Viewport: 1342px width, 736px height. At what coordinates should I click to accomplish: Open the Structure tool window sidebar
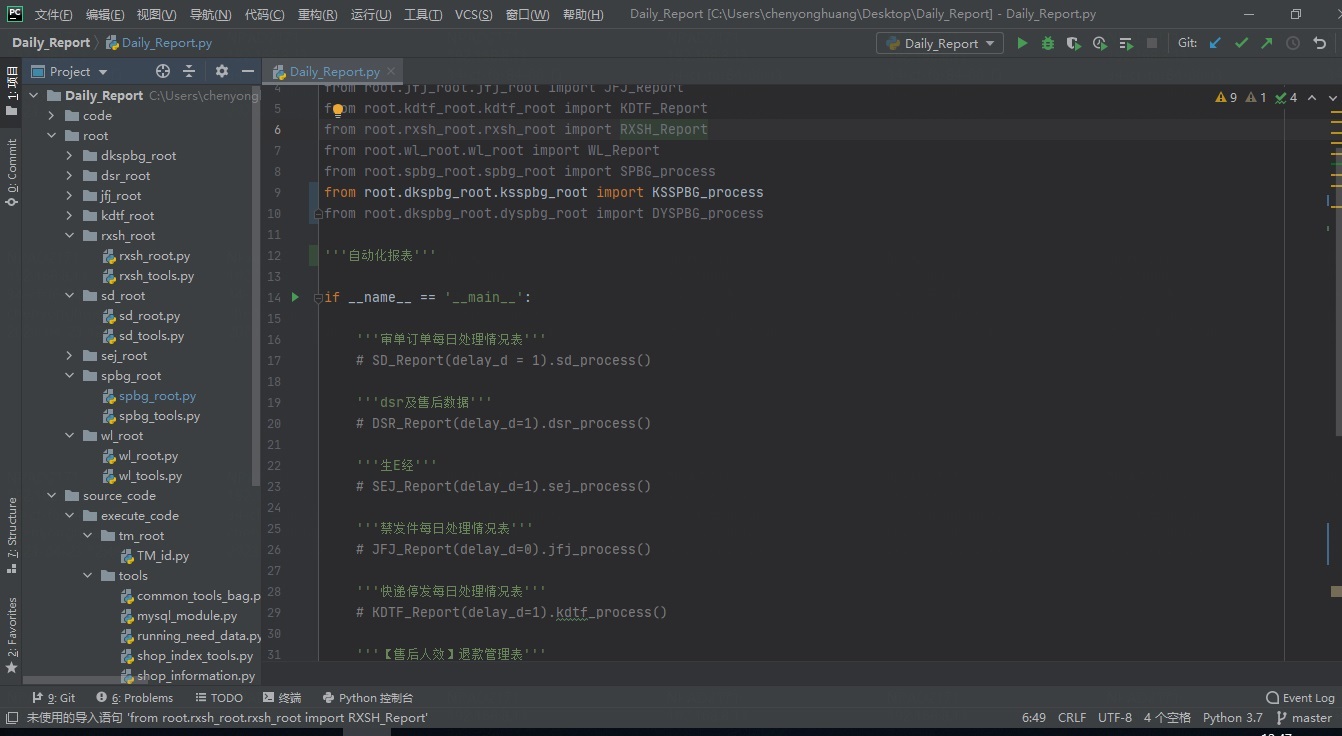[12, 534]
